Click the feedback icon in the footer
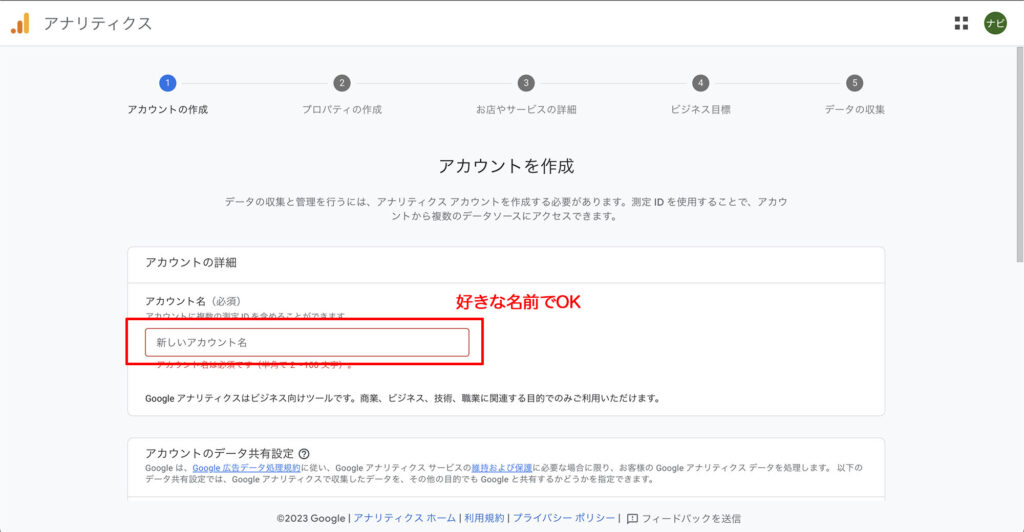1024x532 pixels. click(x=632, y=519)
